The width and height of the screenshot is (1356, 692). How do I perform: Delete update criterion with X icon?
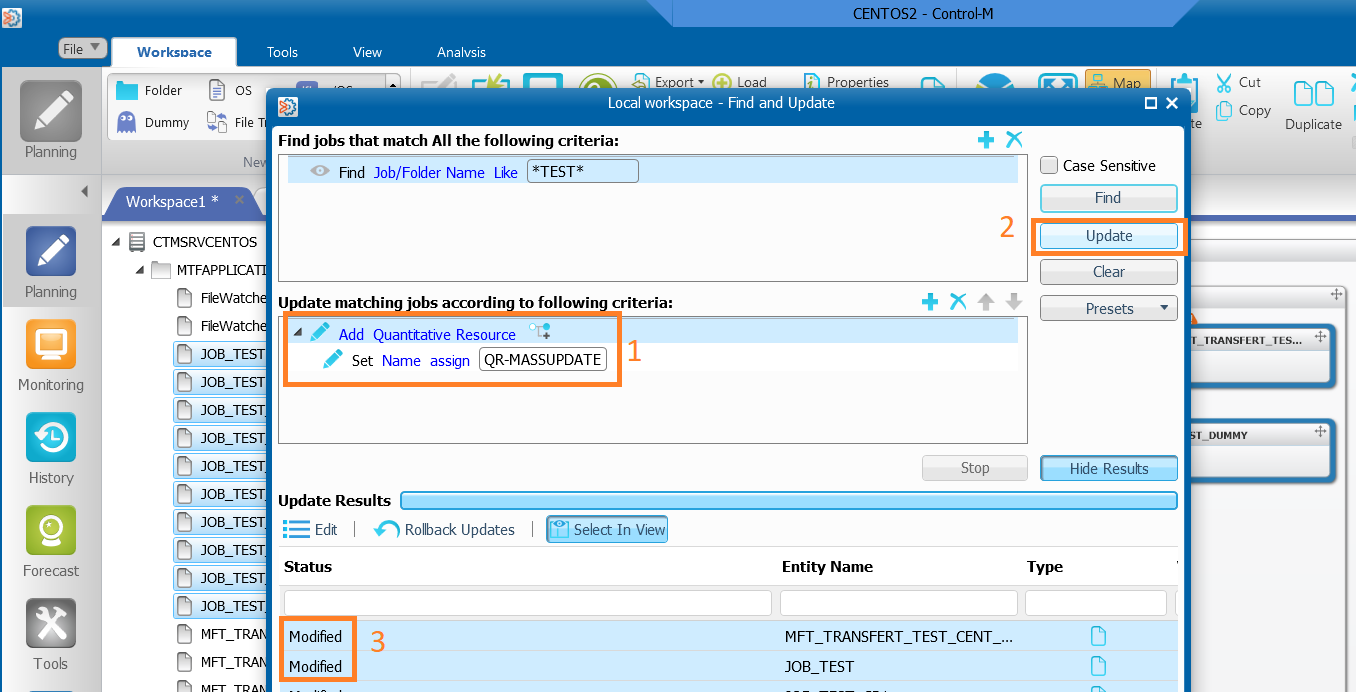958,302
